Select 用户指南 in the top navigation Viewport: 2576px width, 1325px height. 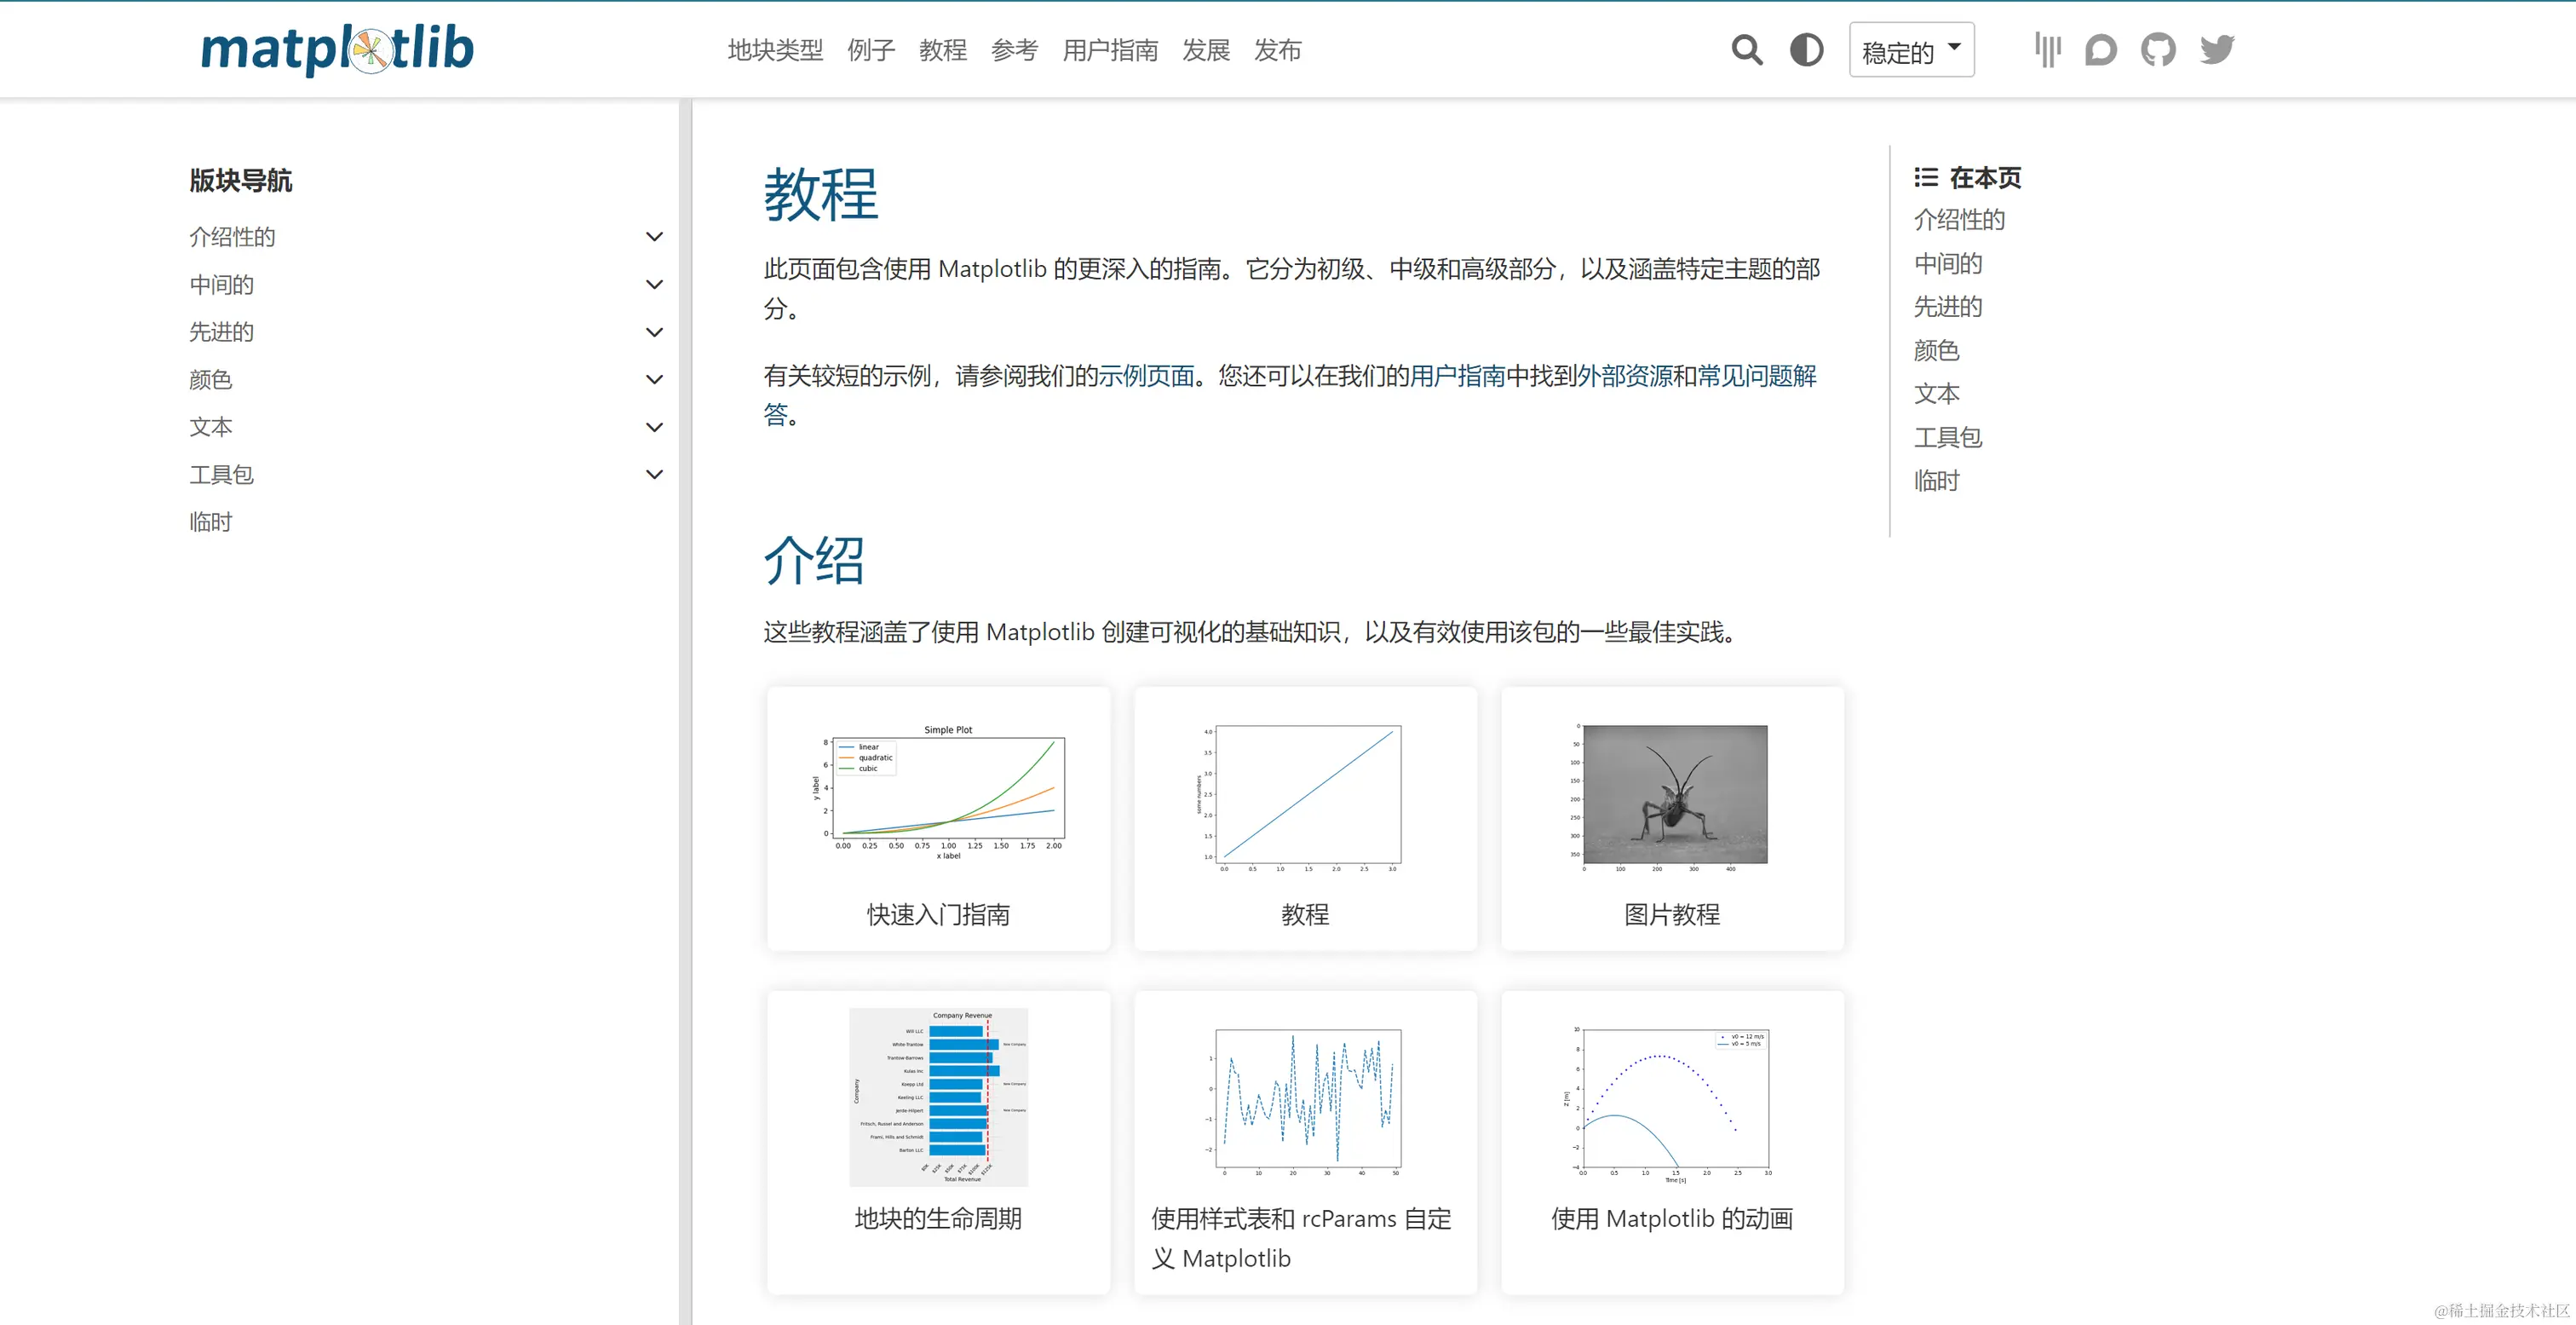click(x=1110, y=50)
